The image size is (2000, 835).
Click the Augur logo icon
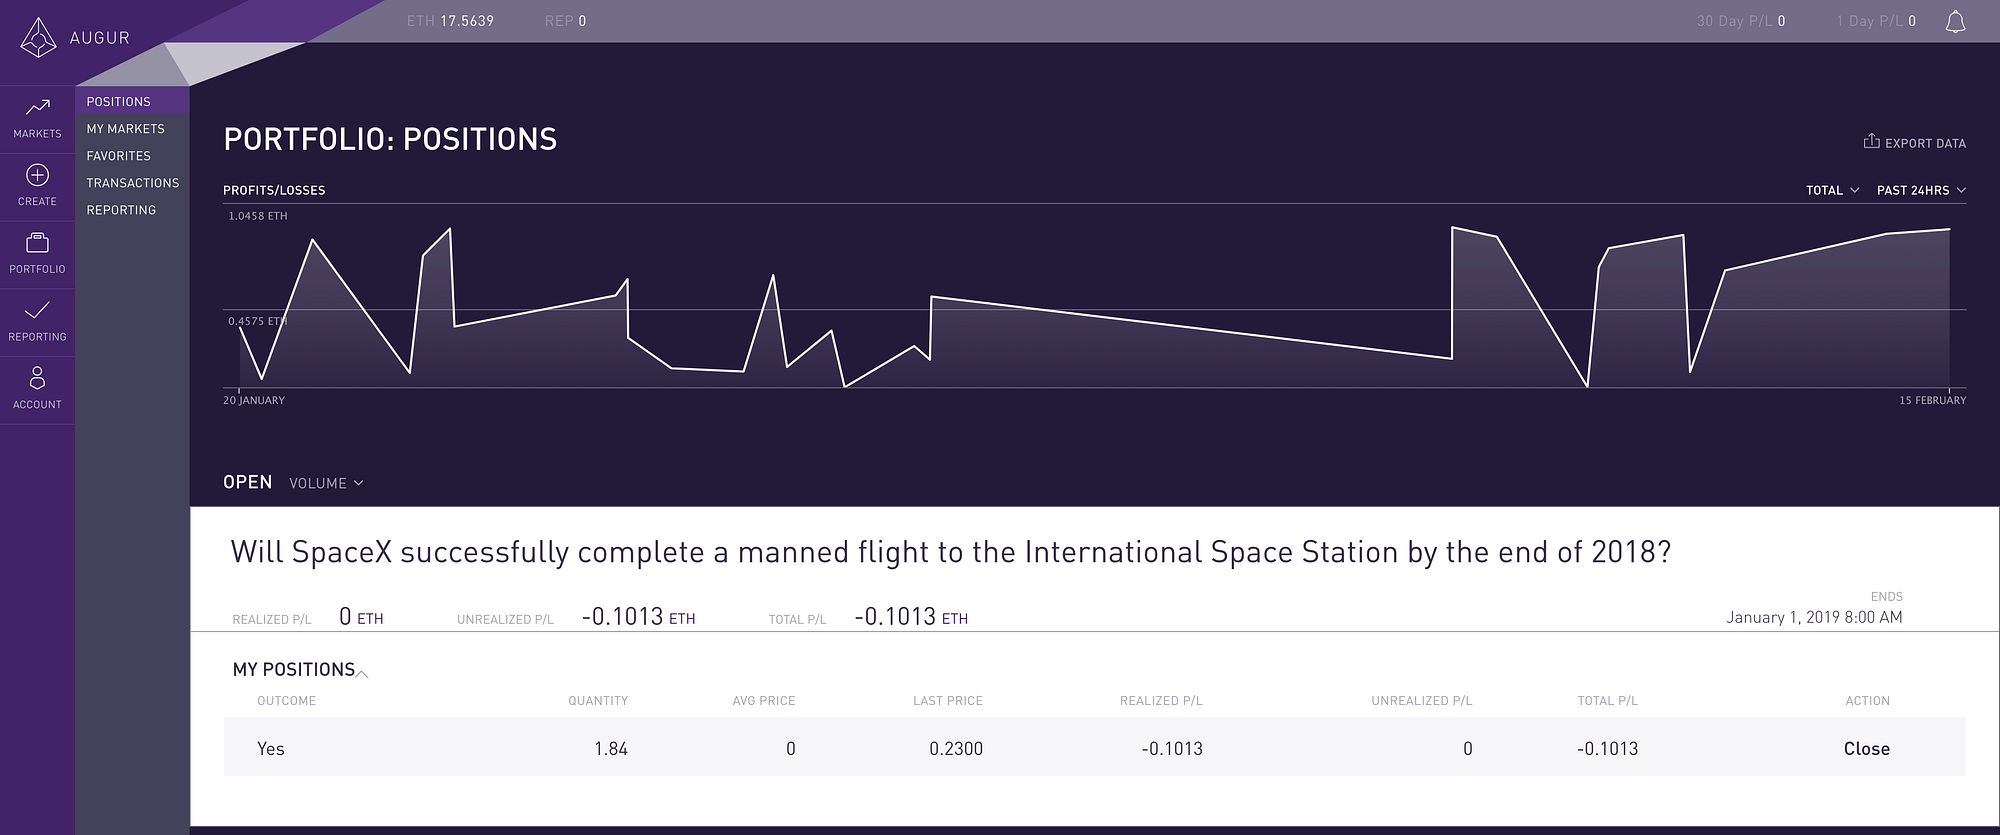[38, 37]
